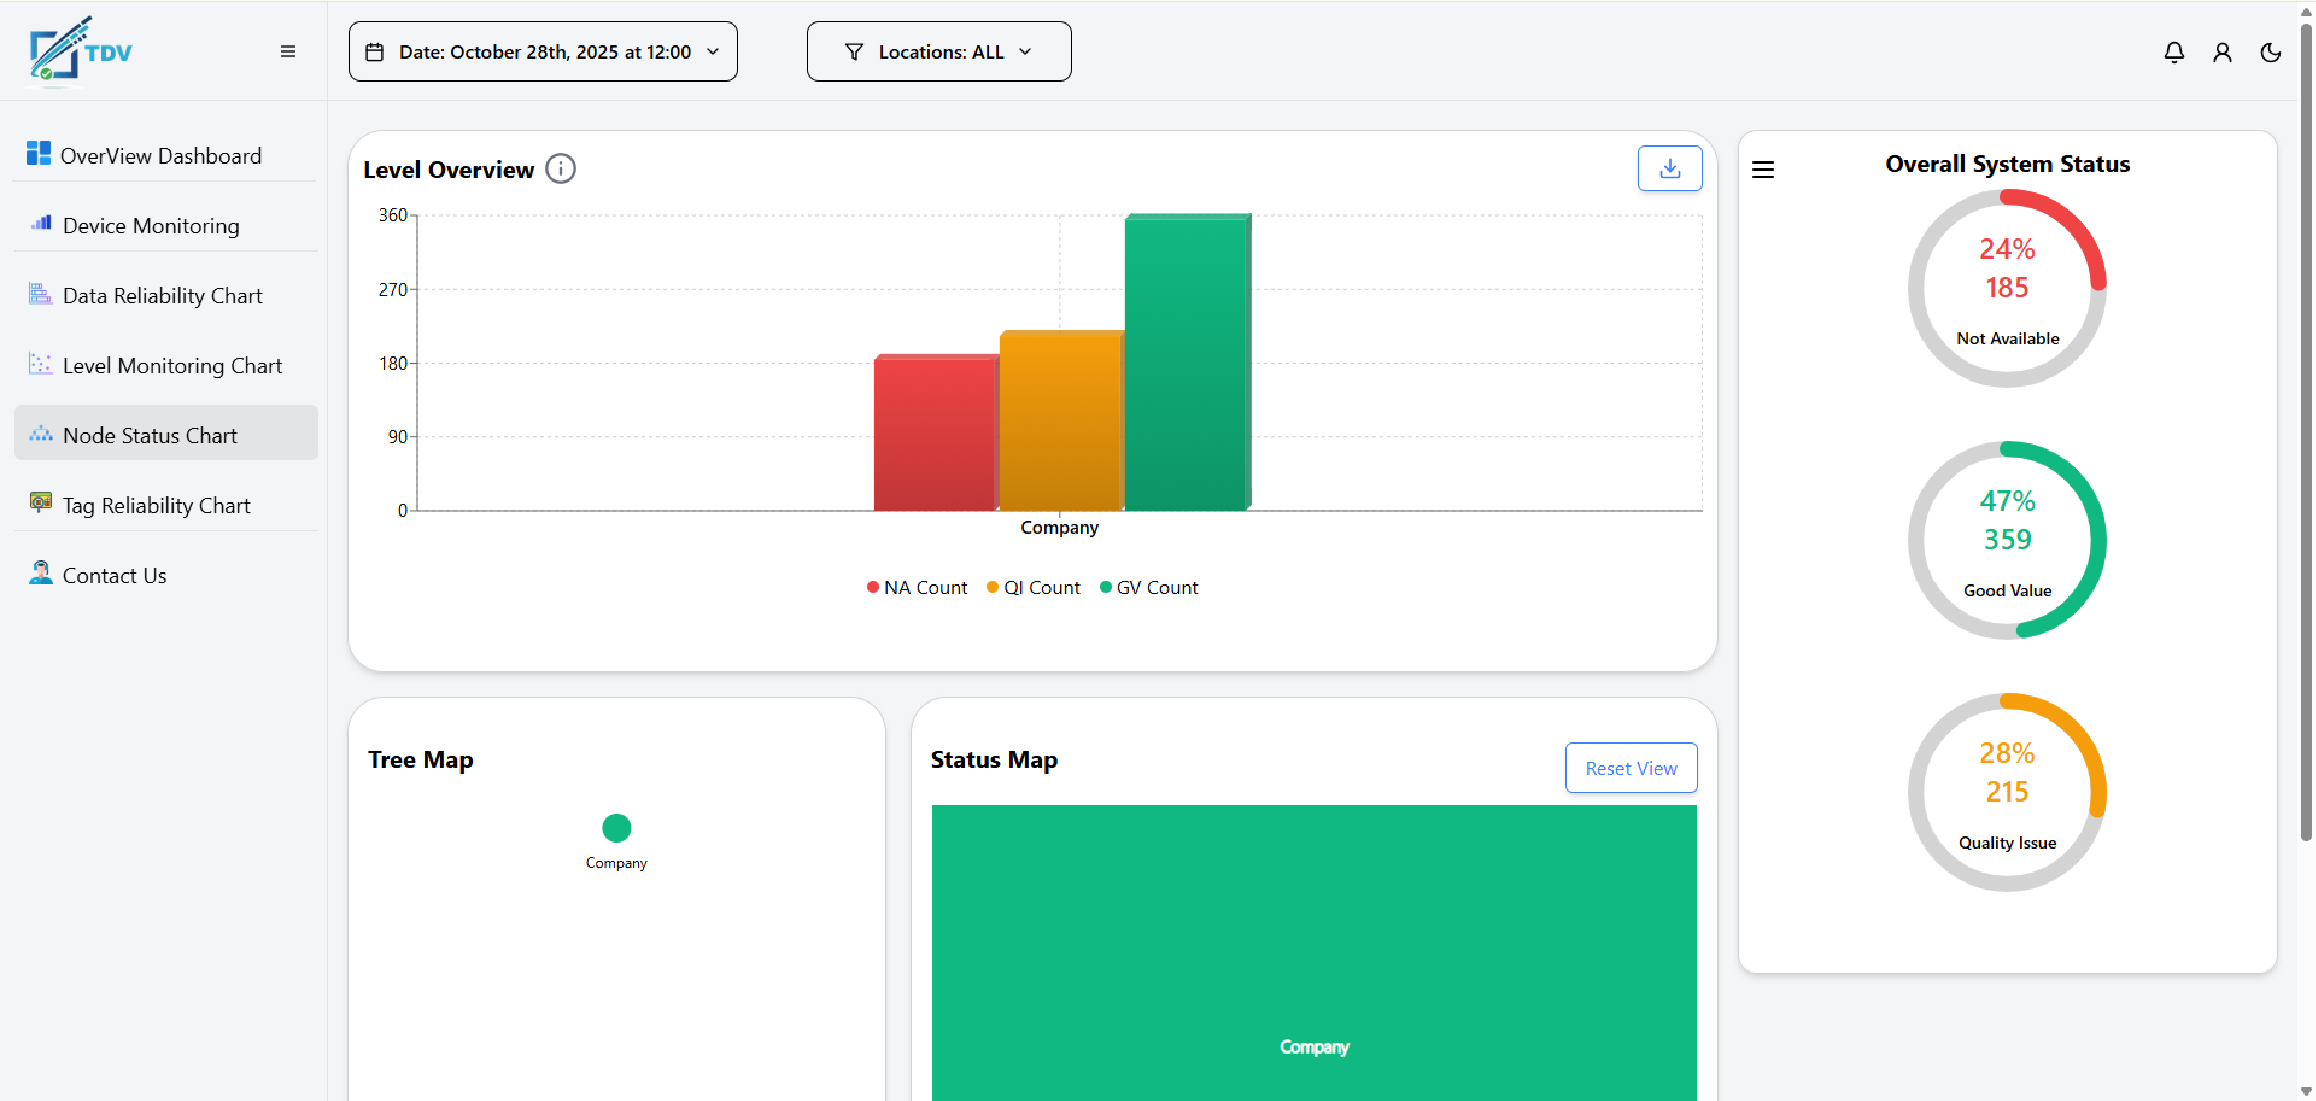Click the TDV logo

(x=80, y=50)
